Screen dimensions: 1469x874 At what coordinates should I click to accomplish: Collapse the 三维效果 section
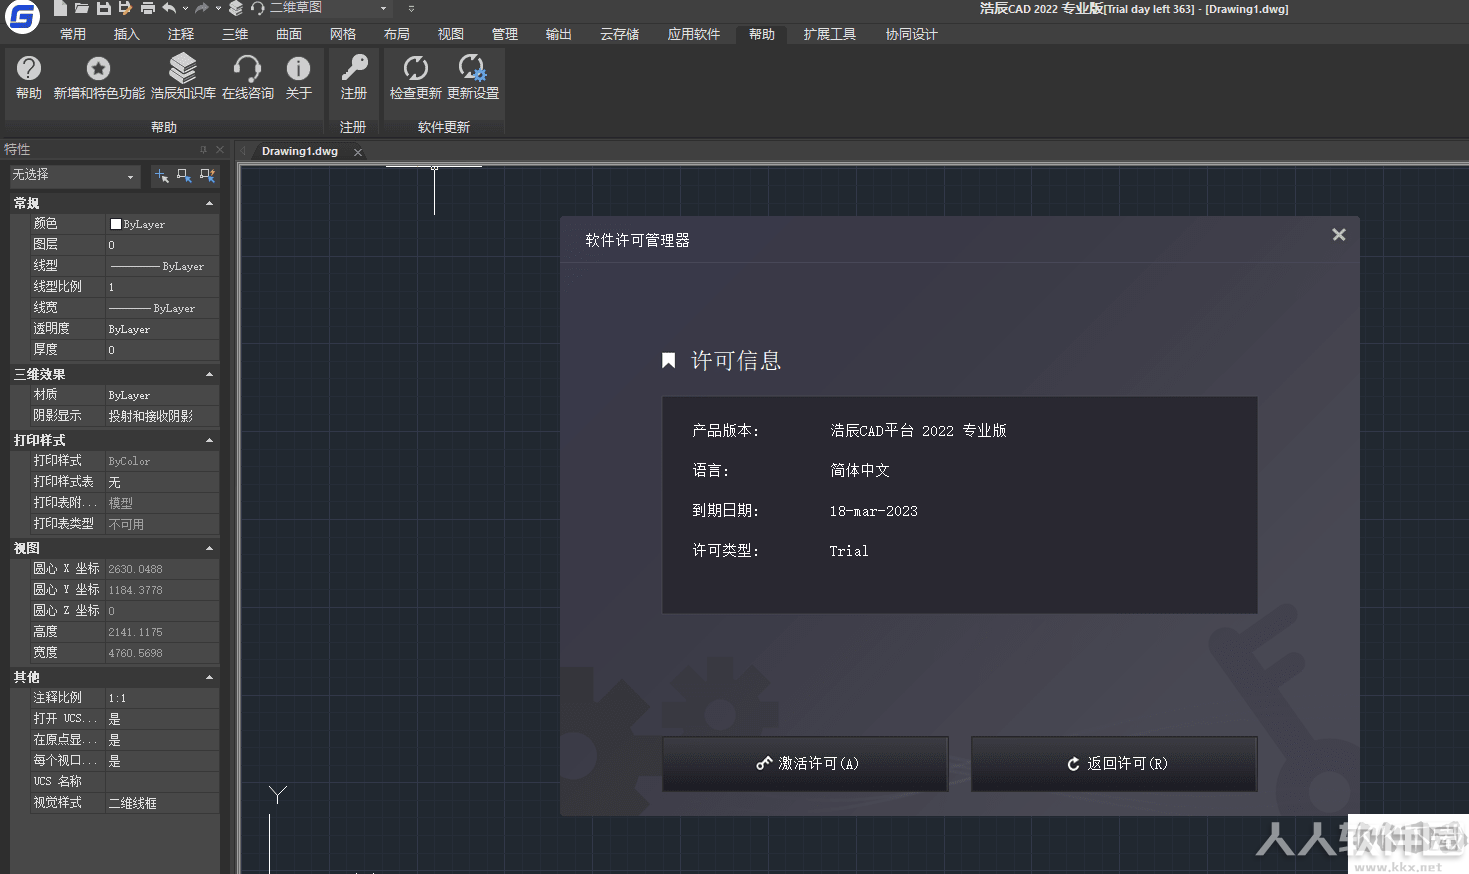coord(209,374)
